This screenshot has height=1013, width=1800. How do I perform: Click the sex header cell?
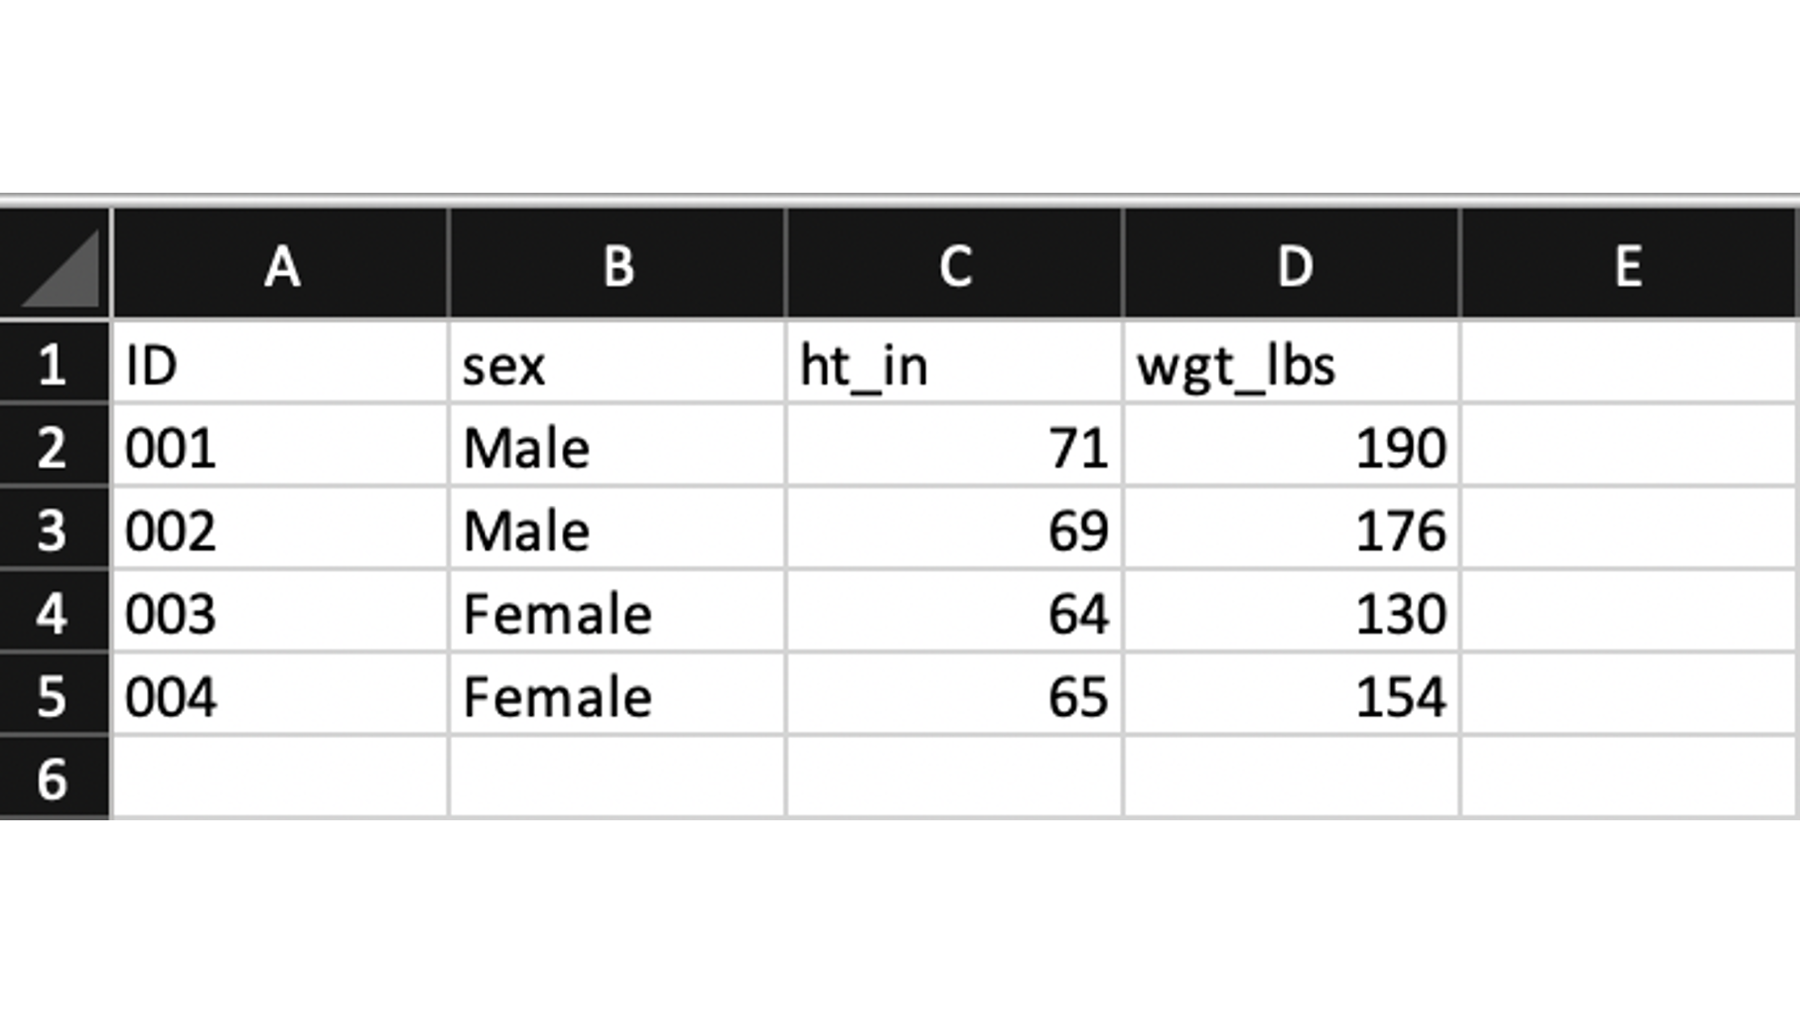618,363
